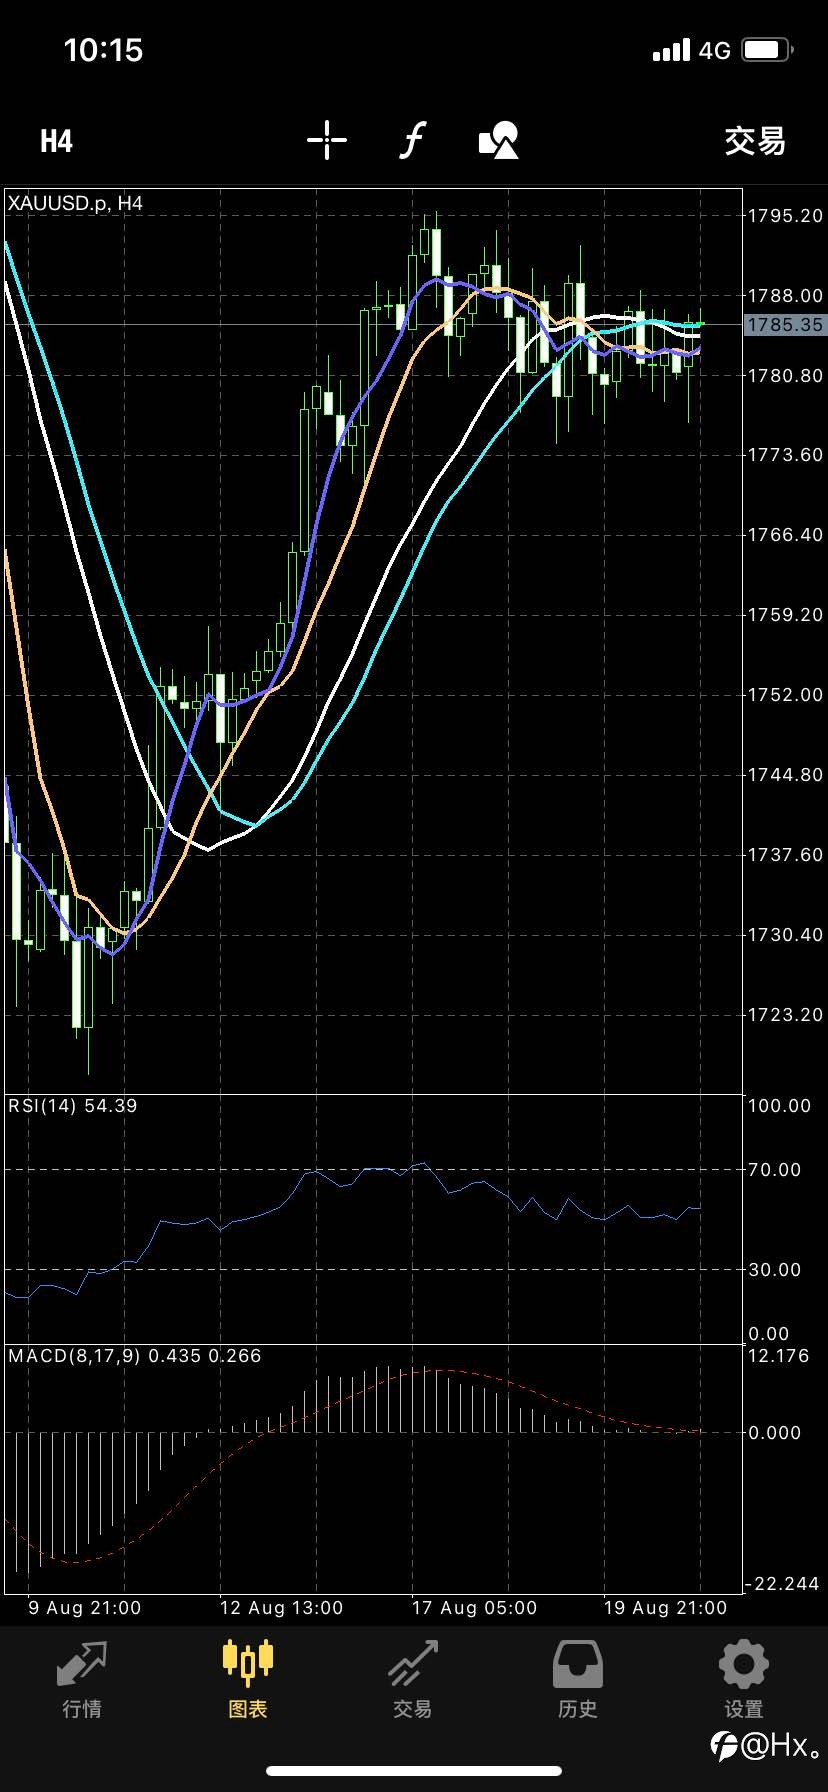Select the 图表 chart tab

tap(248, 1679)
